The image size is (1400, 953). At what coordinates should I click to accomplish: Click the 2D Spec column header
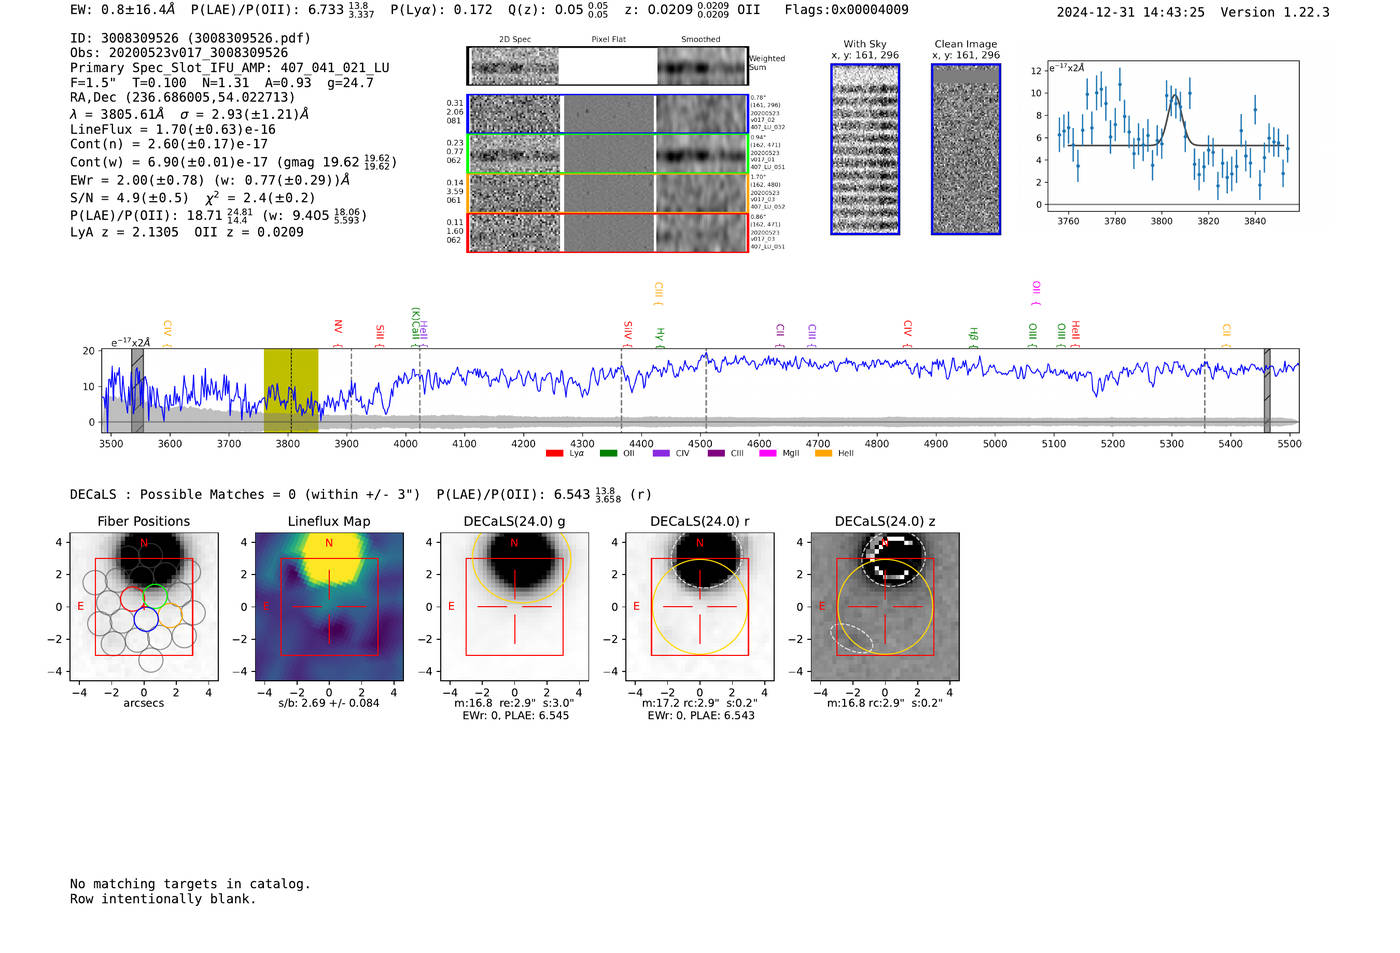point(515,40)
